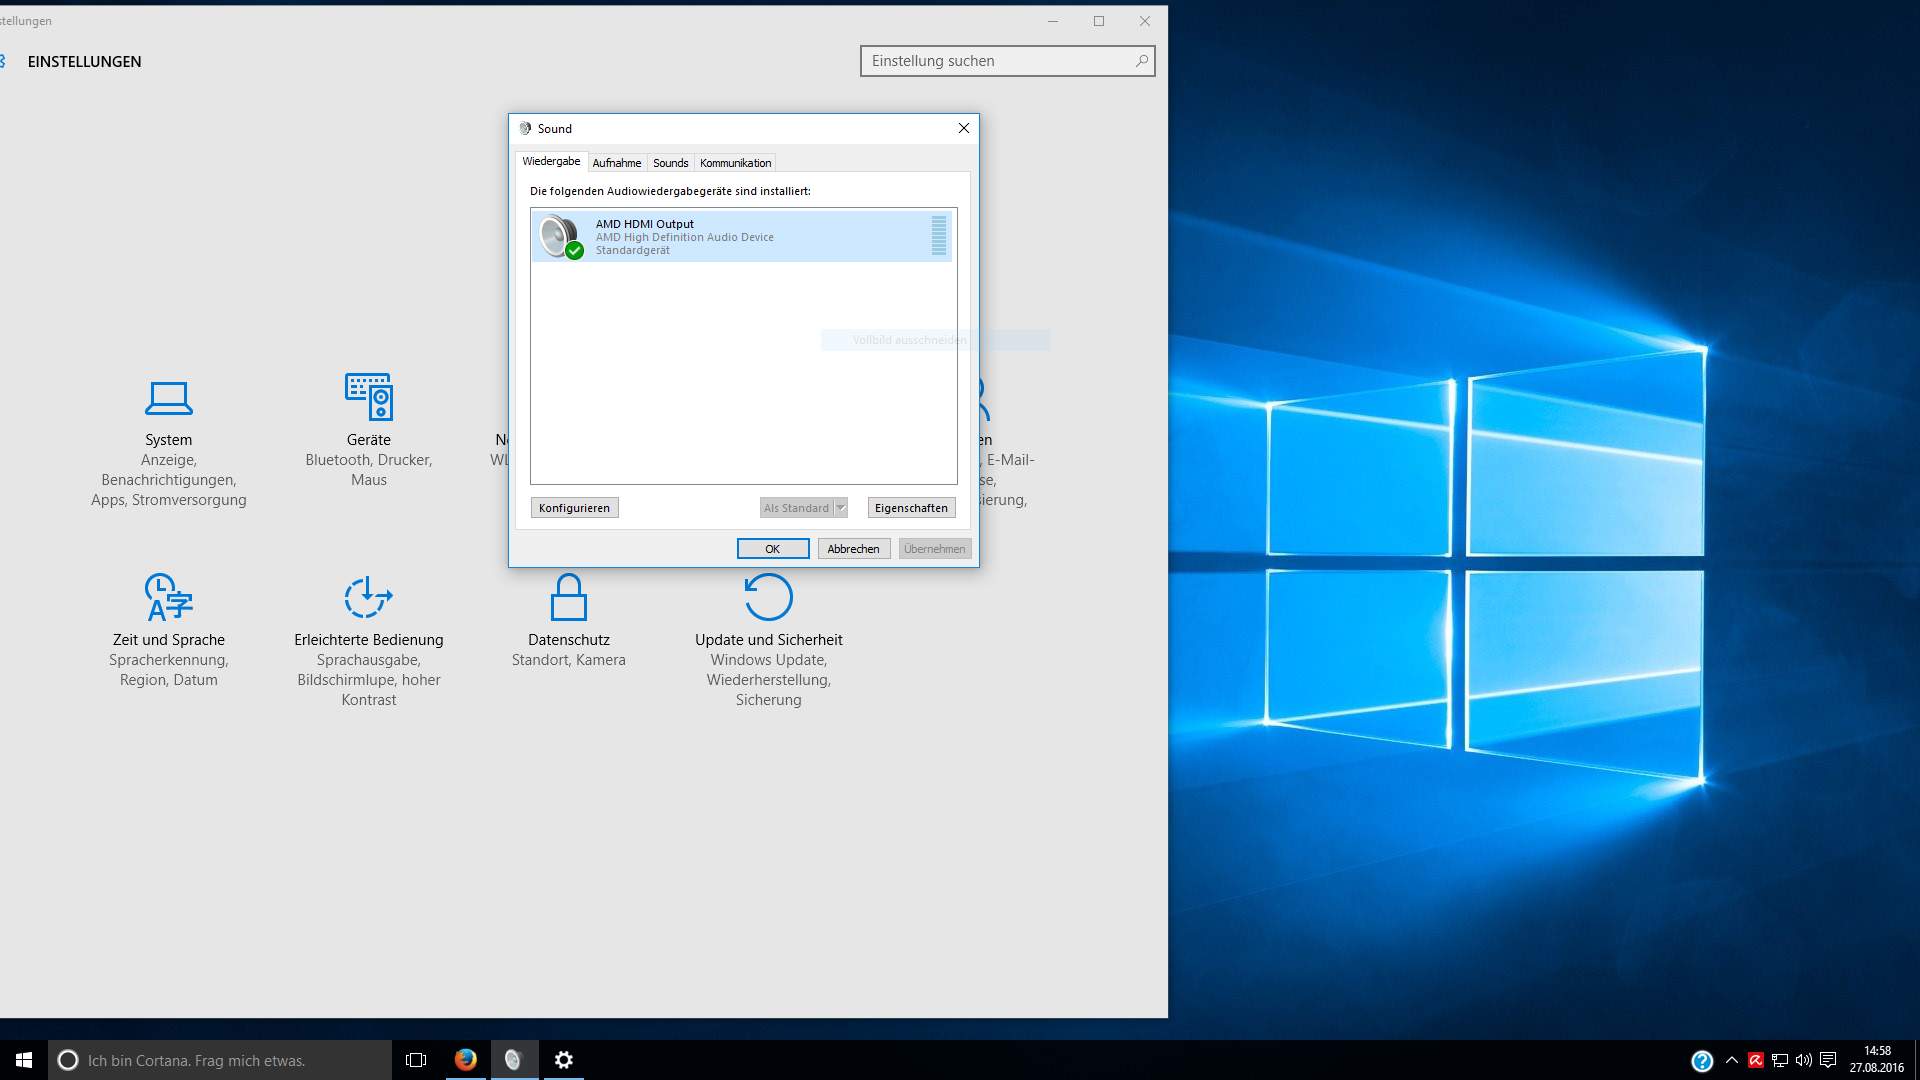Switch to Aufnahme tab
The height and width of the screenshot is (1080, 1920).
(x=616, y=163)
